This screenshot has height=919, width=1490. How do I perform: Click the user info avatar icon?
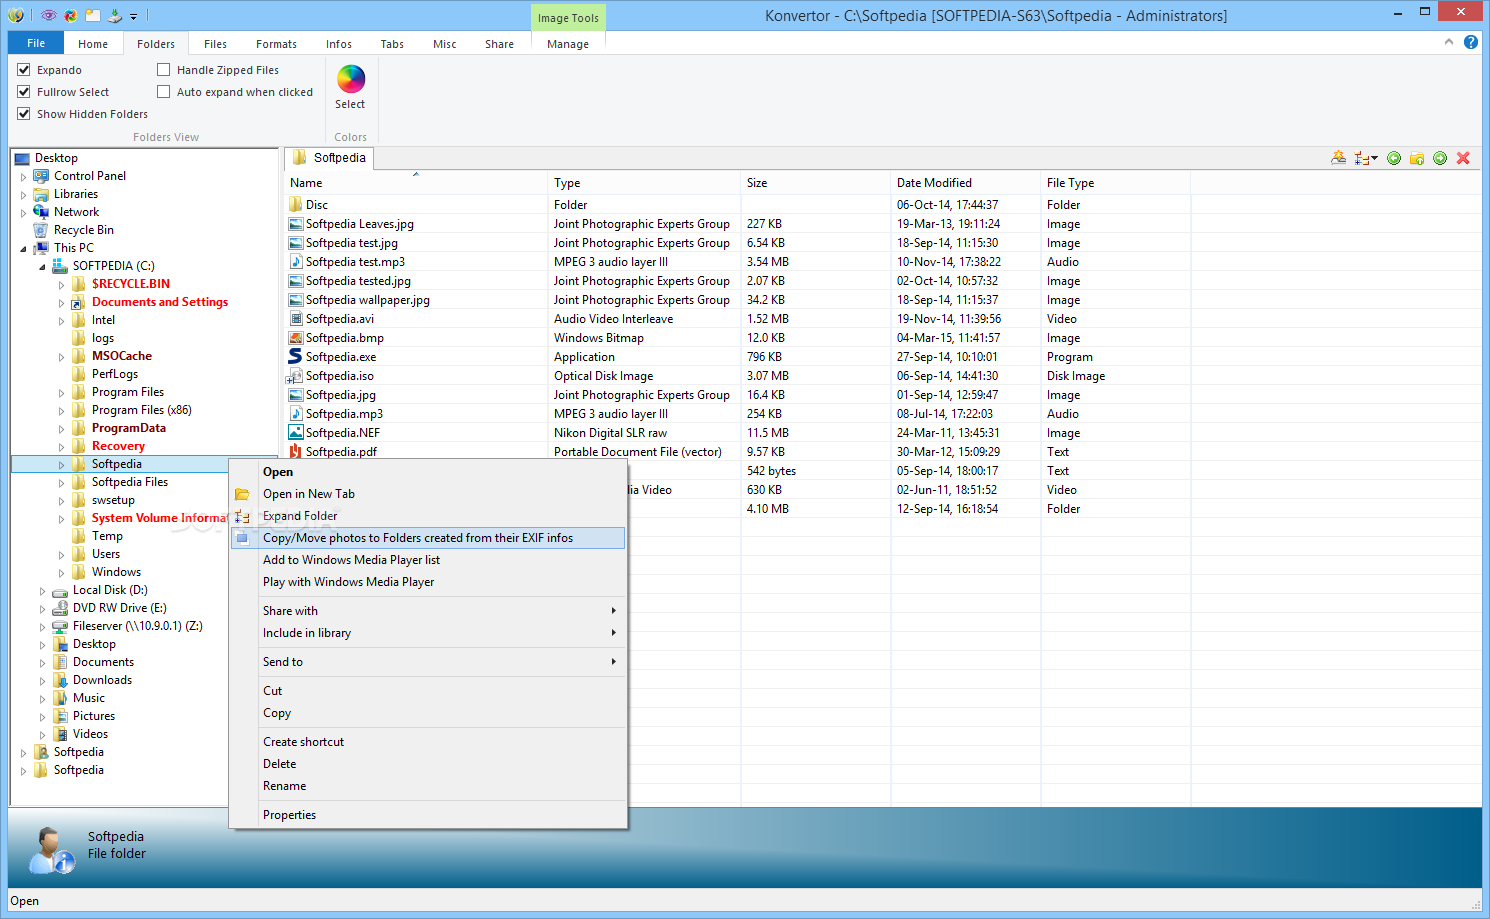[x=50, y=851]
